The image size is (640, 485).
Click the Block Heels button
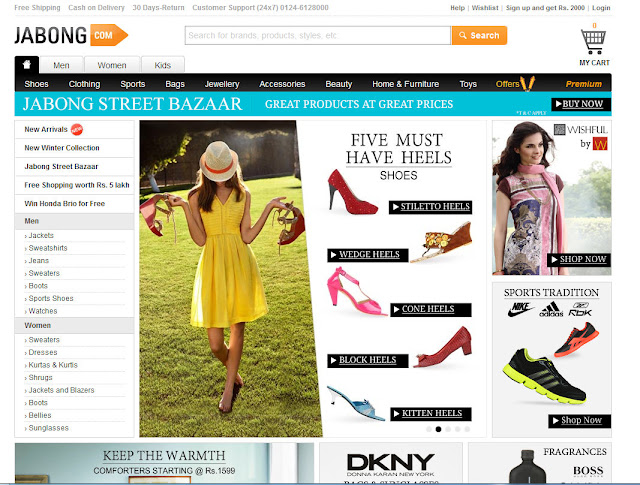pos(368,360)
